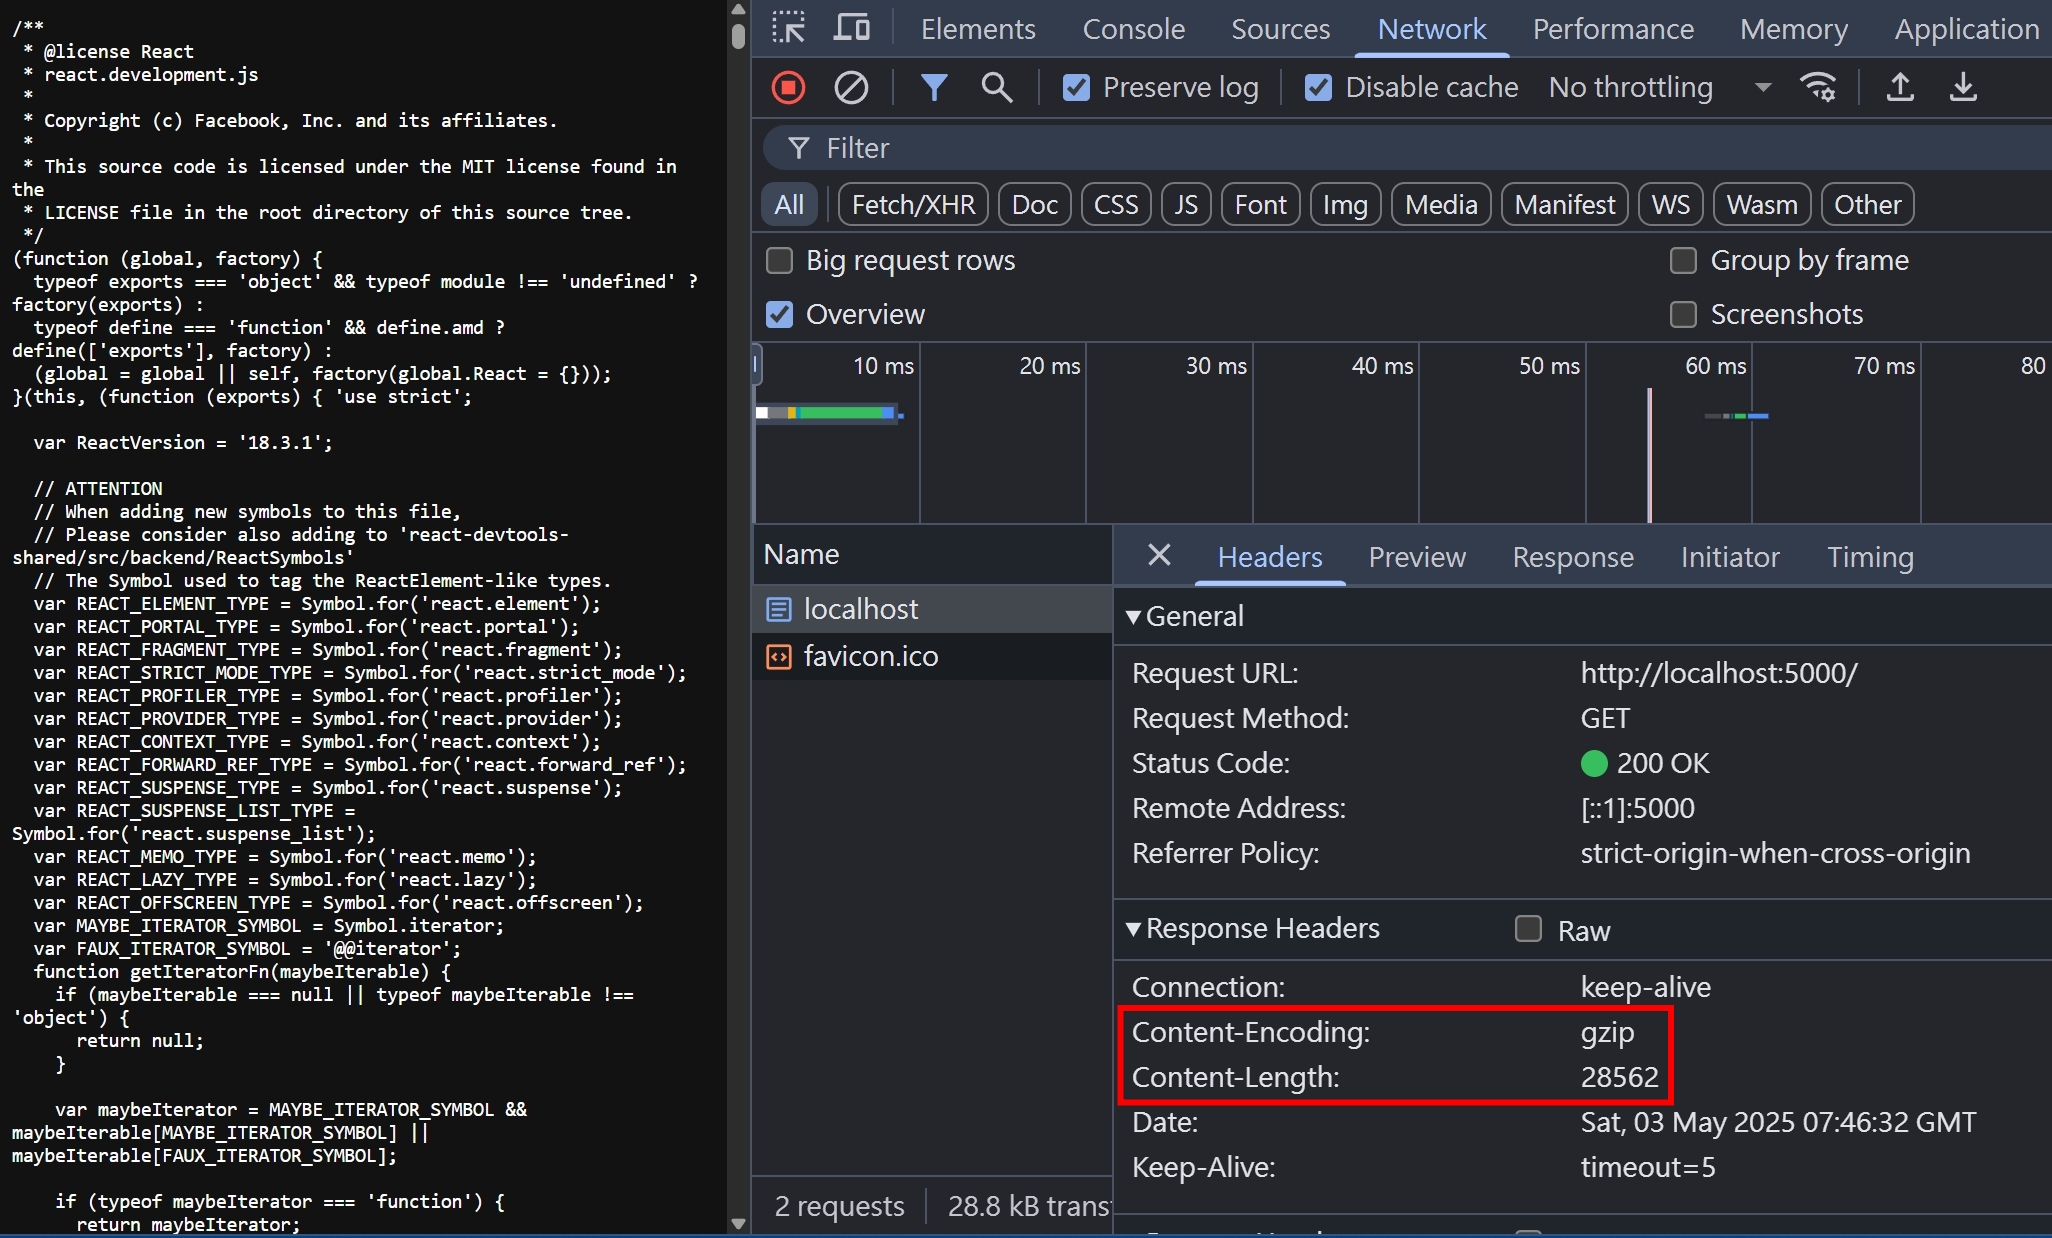Viewport: 2052px width, 1238px height.
Task: Switch to Console tab
Action: point(1134,29)
